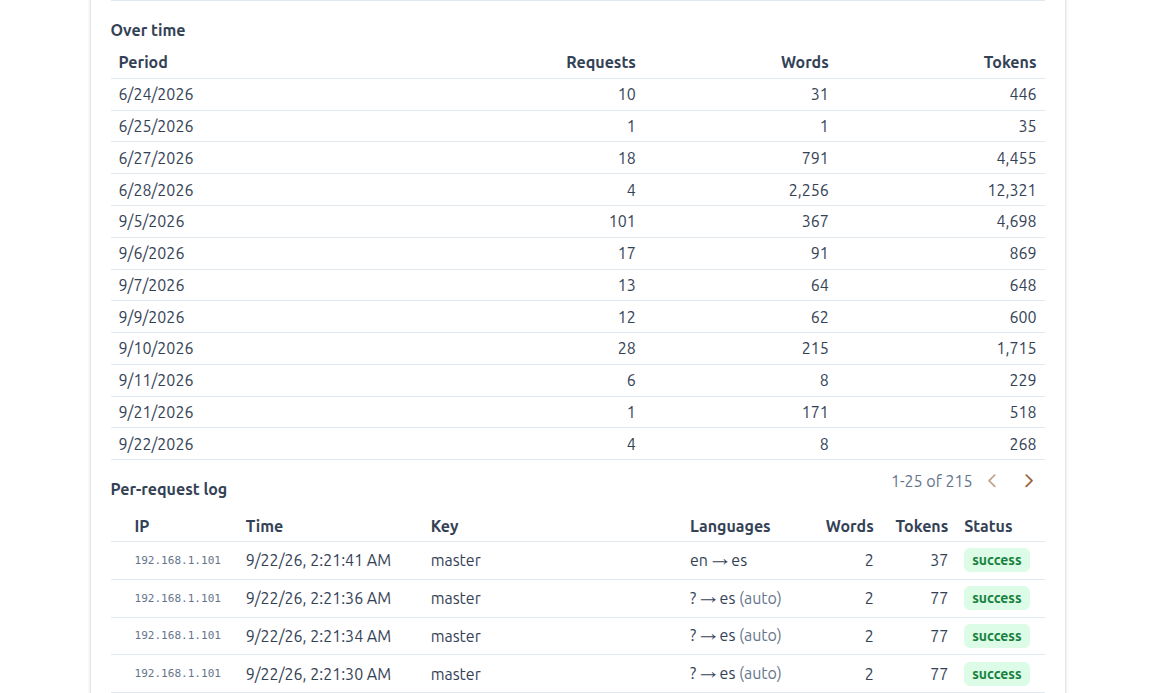
Task: Click the 2:21:36 AM log timestamp
Action: [318, 598]
